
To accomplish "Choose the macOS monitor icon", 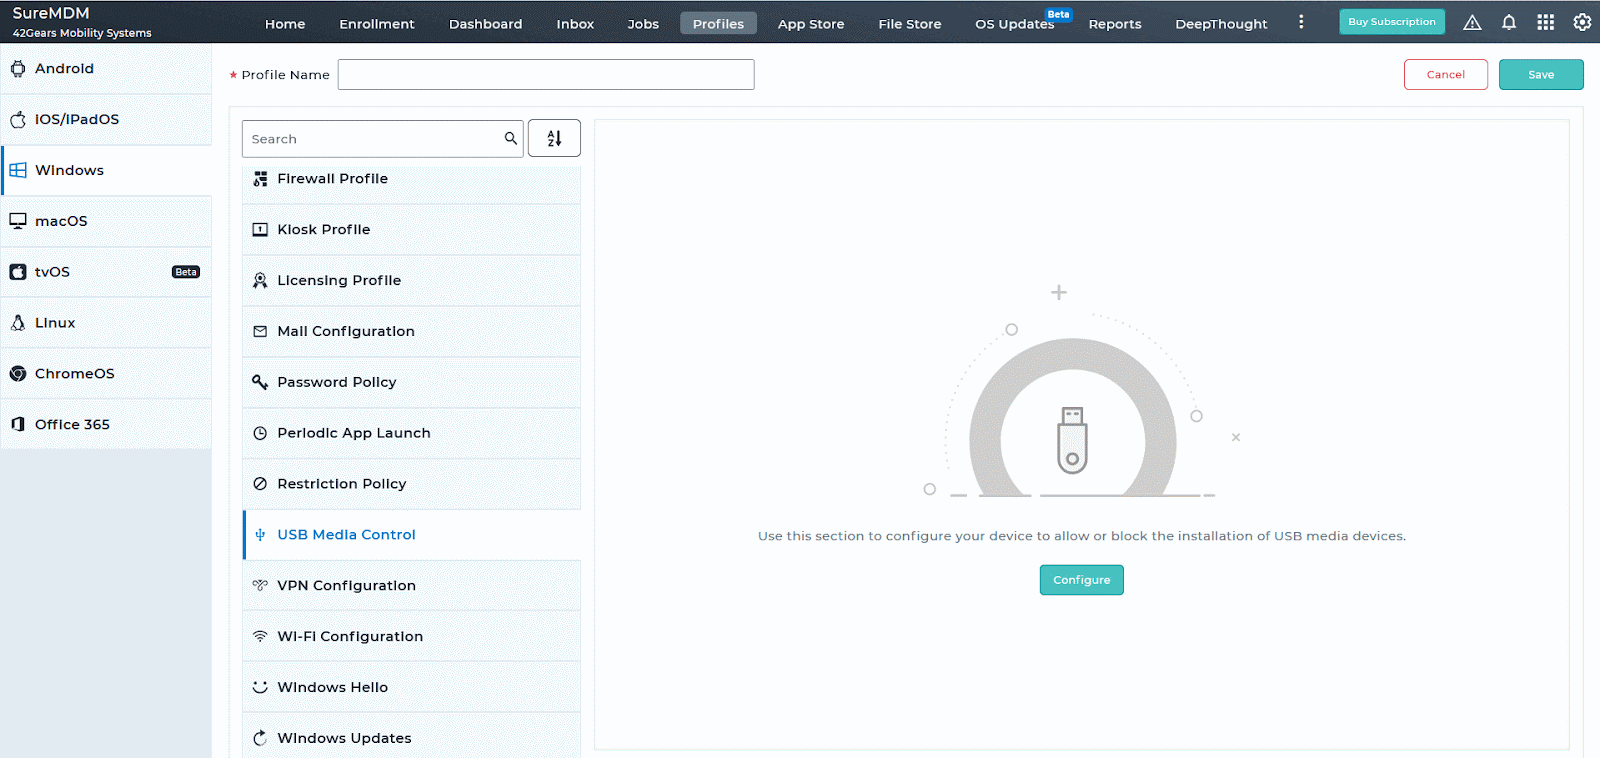I will tap(18, 221).
